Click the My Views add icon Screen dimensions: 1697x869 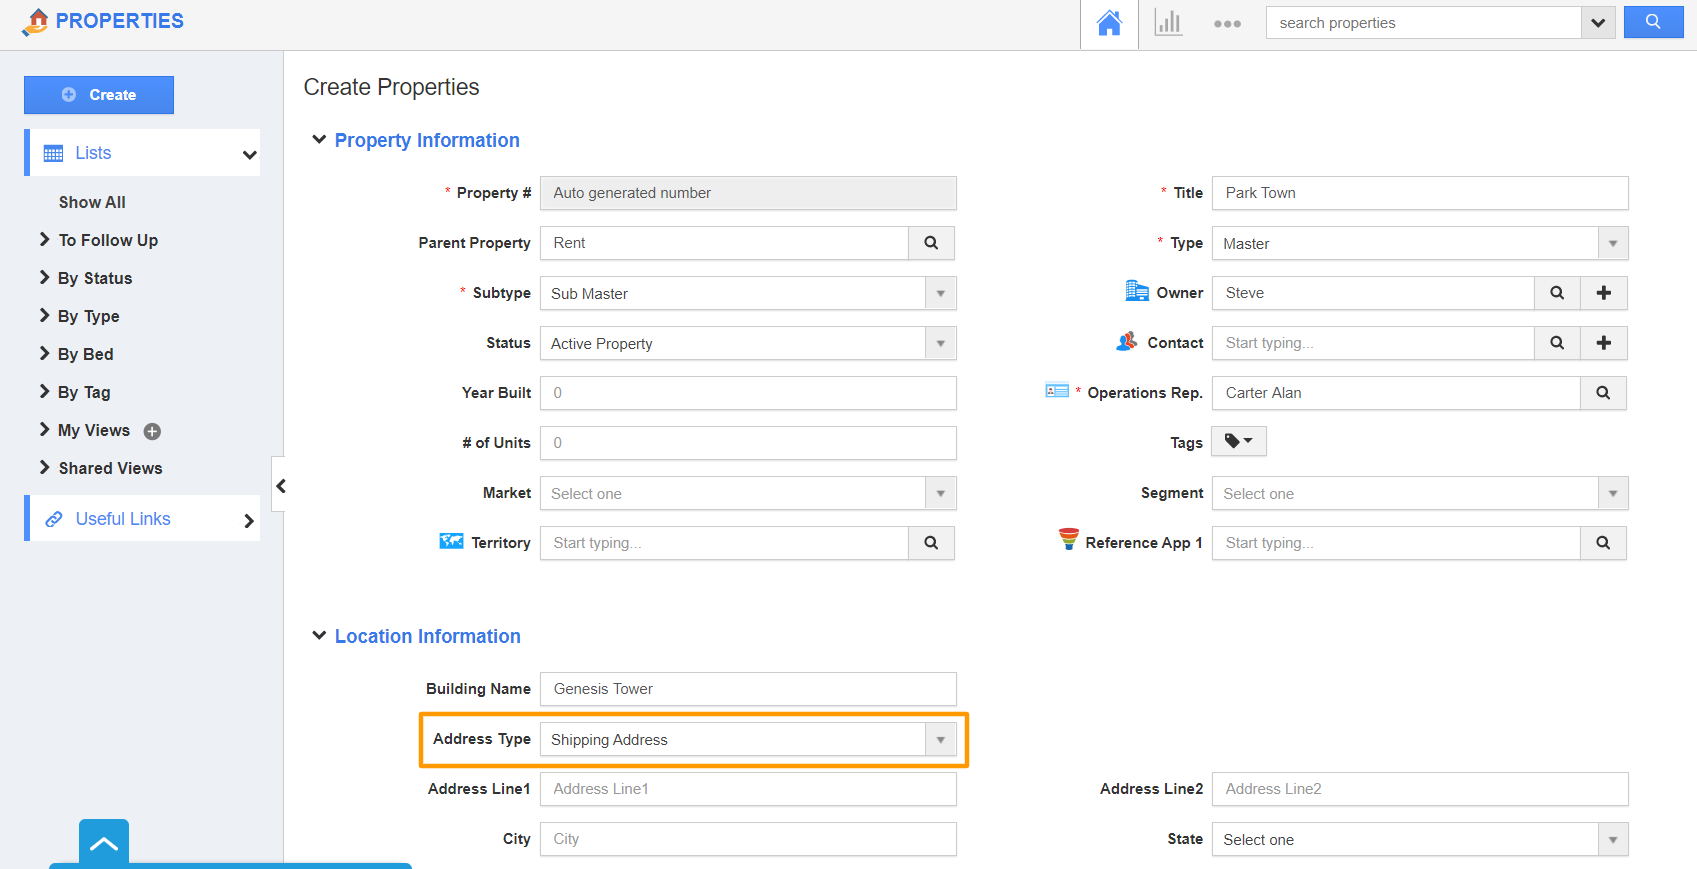pos(152,431)
